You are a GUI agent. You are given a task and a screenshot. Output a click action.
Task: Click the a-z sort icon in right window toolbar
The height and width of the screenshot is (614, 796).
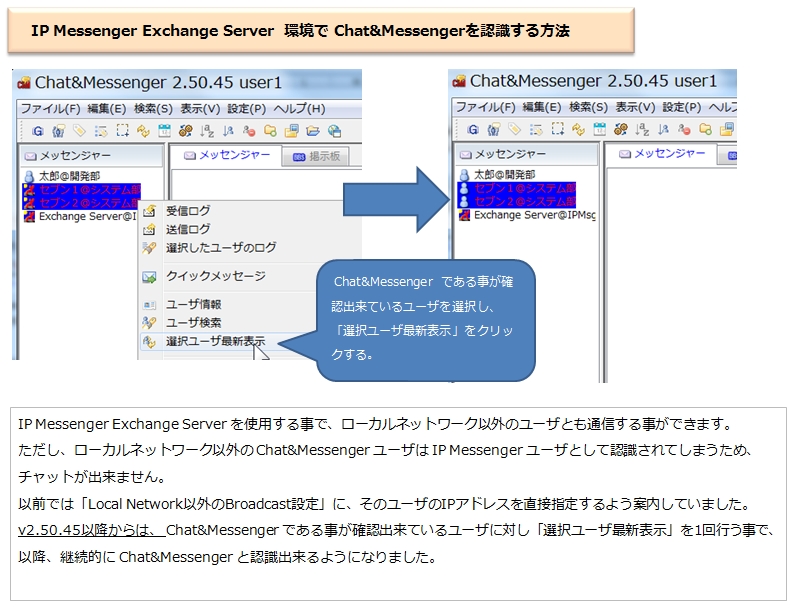642,130
